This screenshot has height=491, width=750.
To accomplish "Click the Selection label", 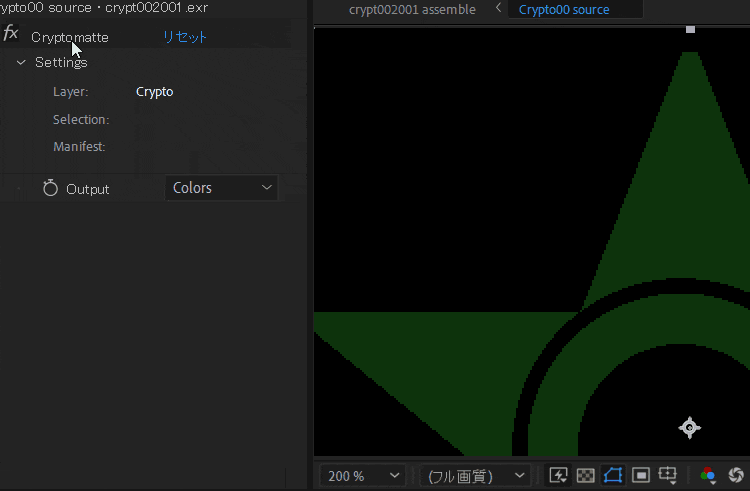I will (81, 120).
